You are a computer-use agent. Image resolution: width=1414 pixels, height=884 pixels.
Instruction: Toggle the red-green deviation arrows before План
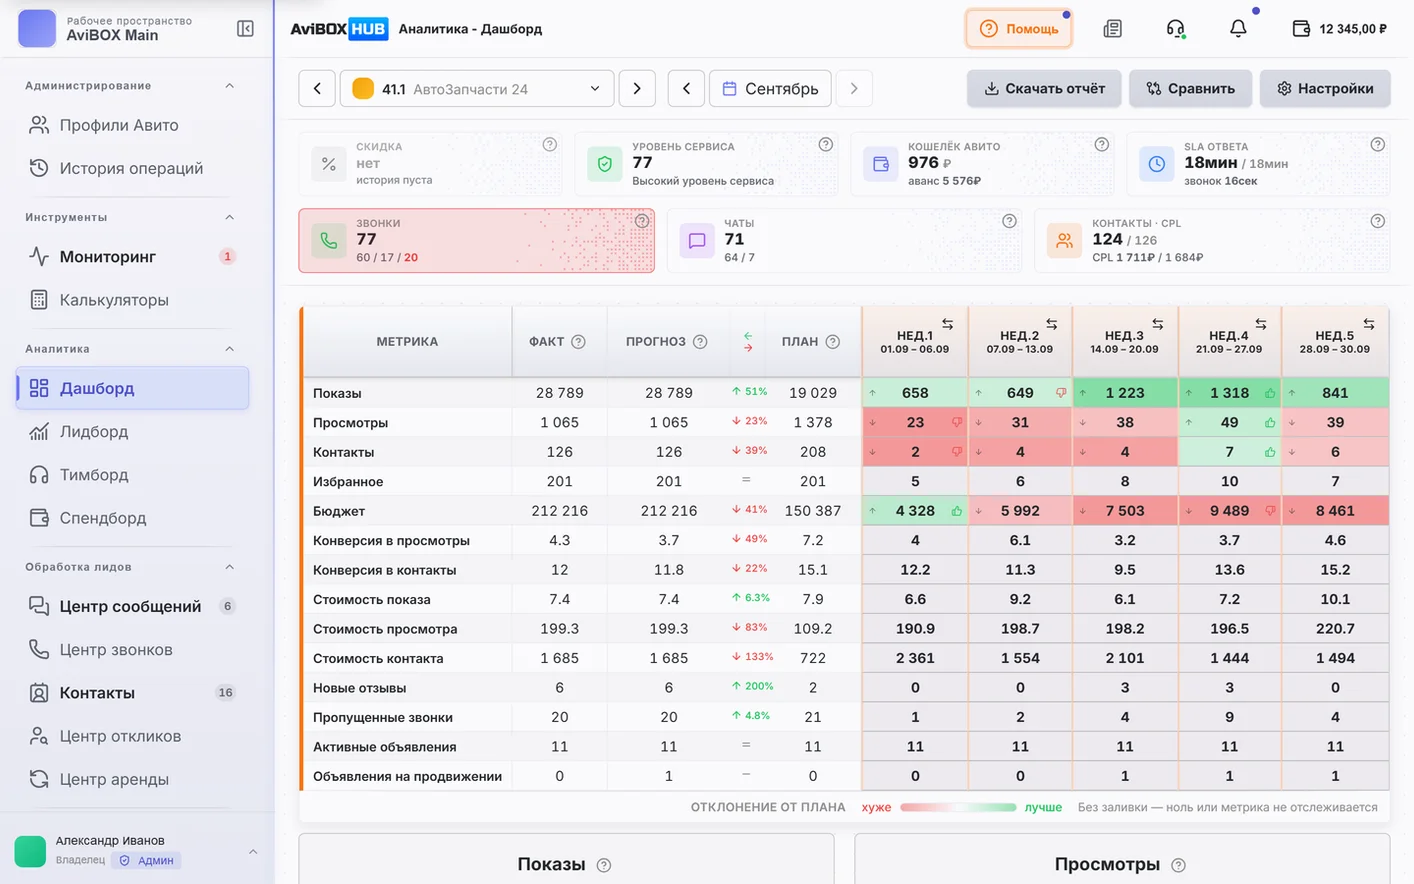click(748, 342)
